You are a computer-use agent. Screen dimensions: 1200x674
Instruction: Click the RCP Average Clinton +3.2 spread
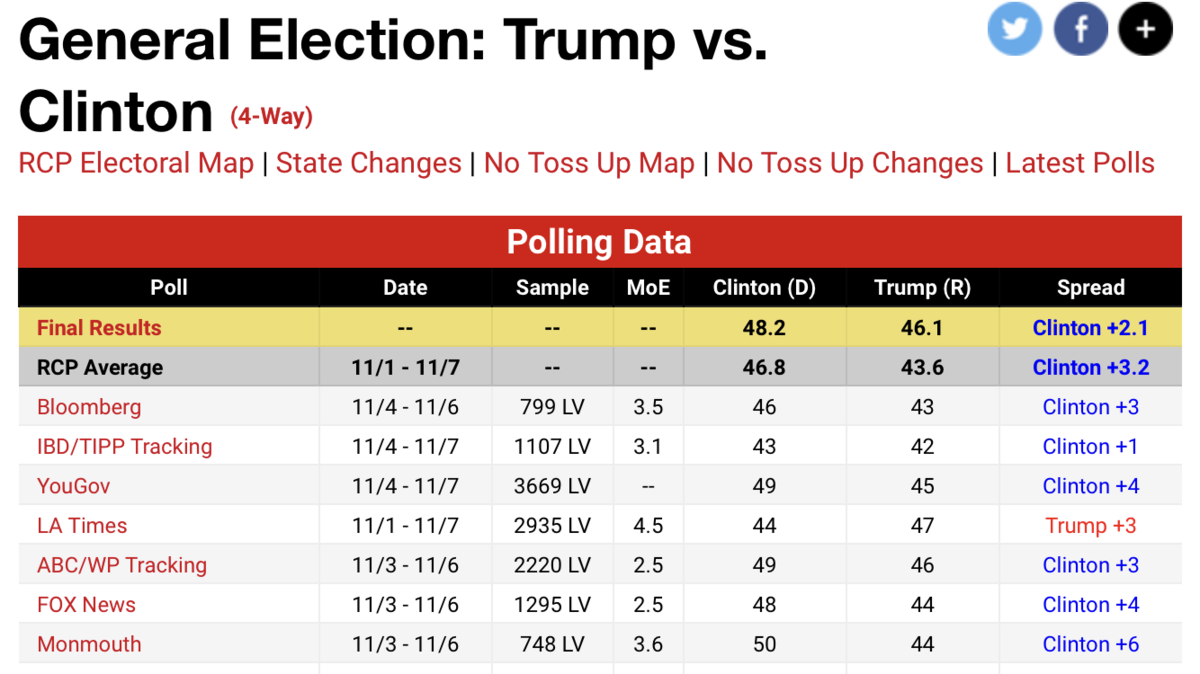pos(1090,367)
